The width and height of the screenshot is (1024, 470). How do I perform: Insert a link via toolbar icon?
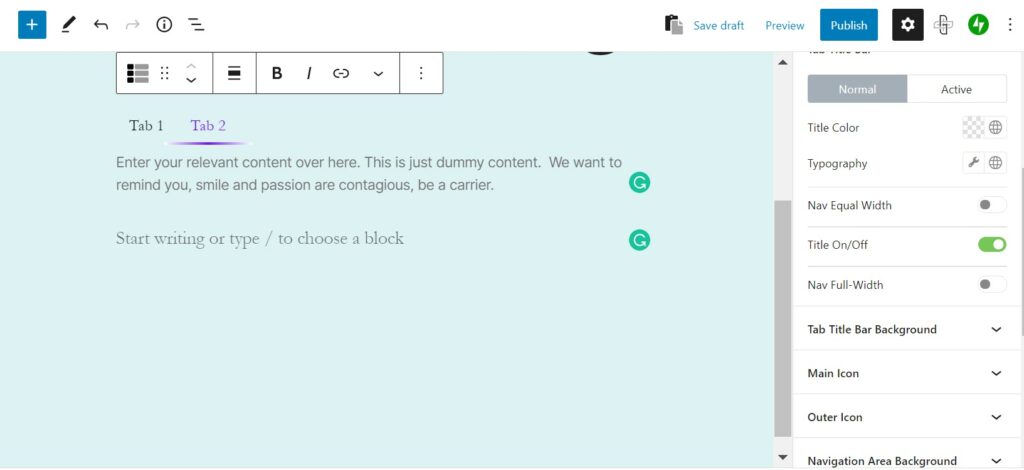341,73
